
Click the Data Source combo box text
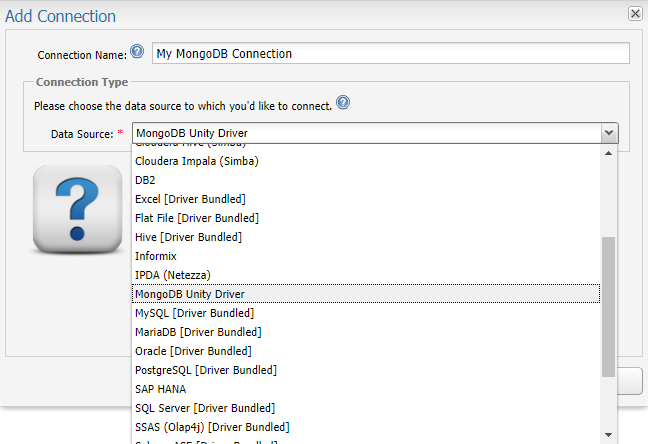366,133
